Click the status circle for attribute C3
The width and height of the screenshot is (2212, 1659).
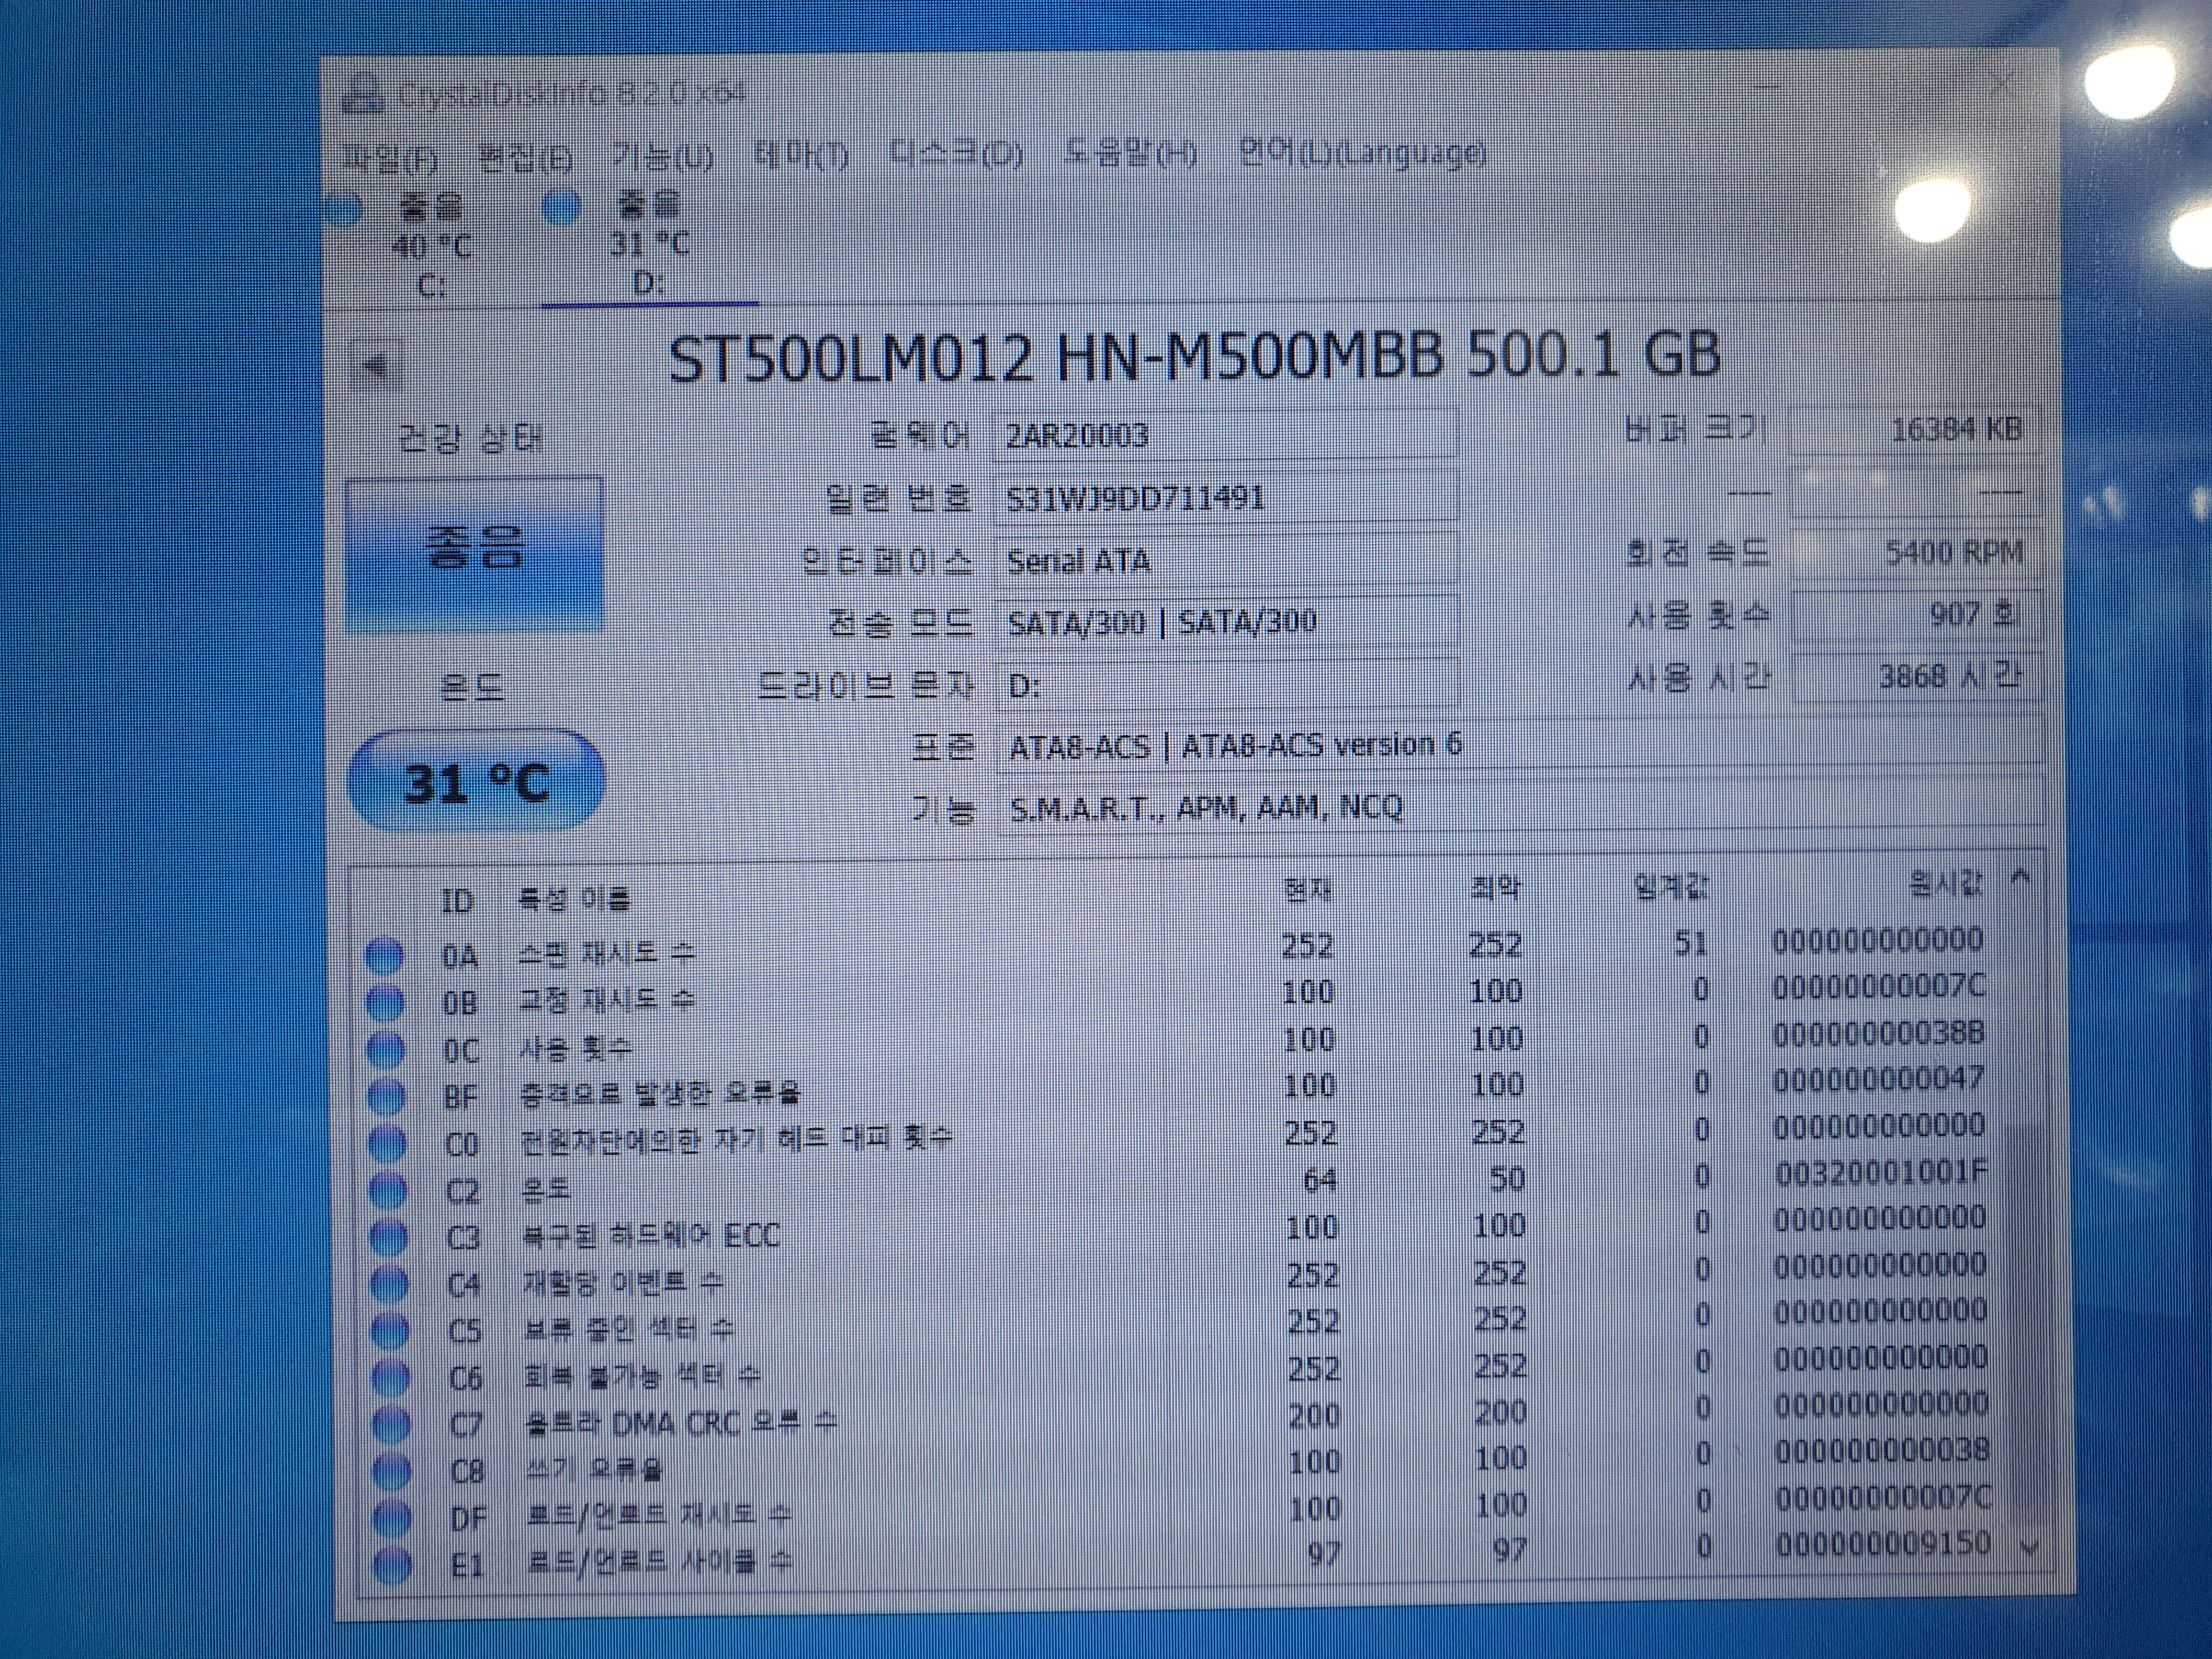click(x=388, y=1238)
